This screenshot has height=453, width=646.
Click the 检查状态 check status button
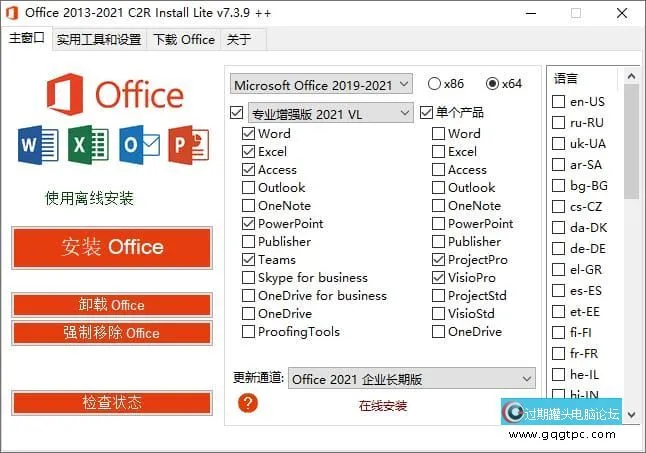[x=112, y=402]
